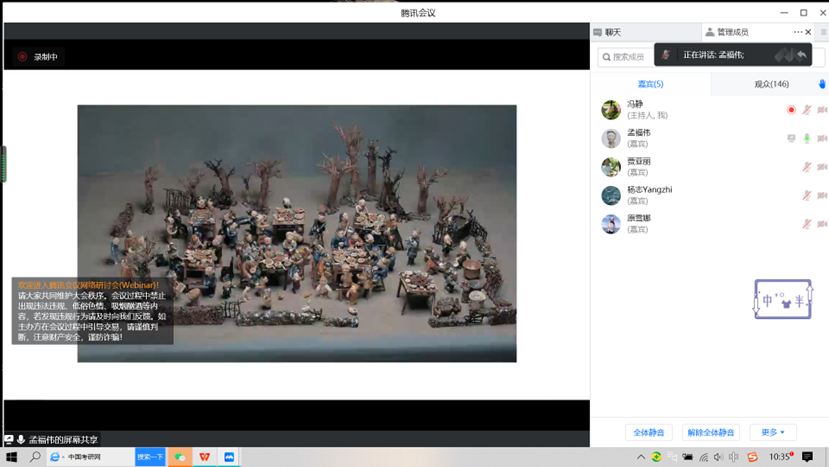
Task: Click the recording indicator icon next to 冯静
Action: pos(791,110)
